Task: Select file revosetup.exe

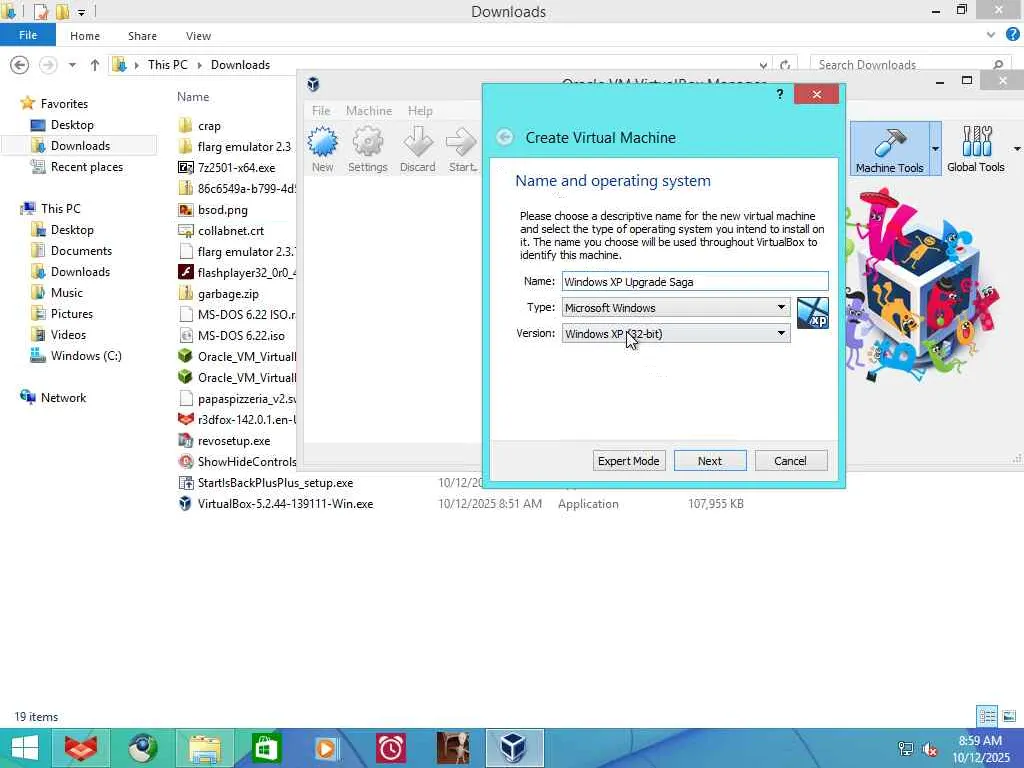Action: coord(234,441)
